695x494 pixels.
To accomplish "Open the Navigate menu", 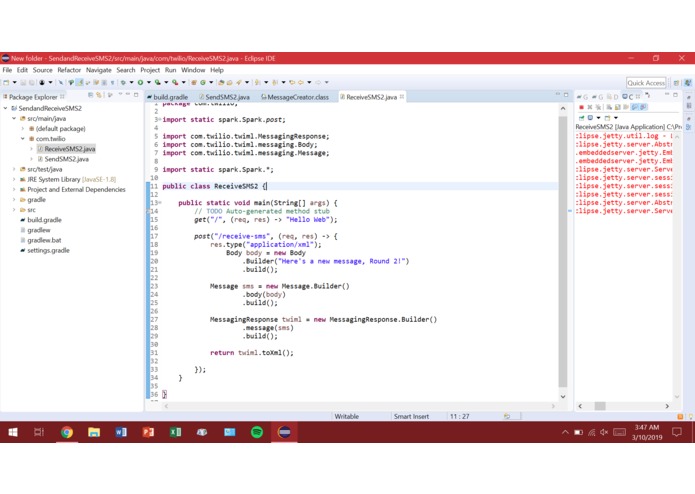I will [98, 70].
